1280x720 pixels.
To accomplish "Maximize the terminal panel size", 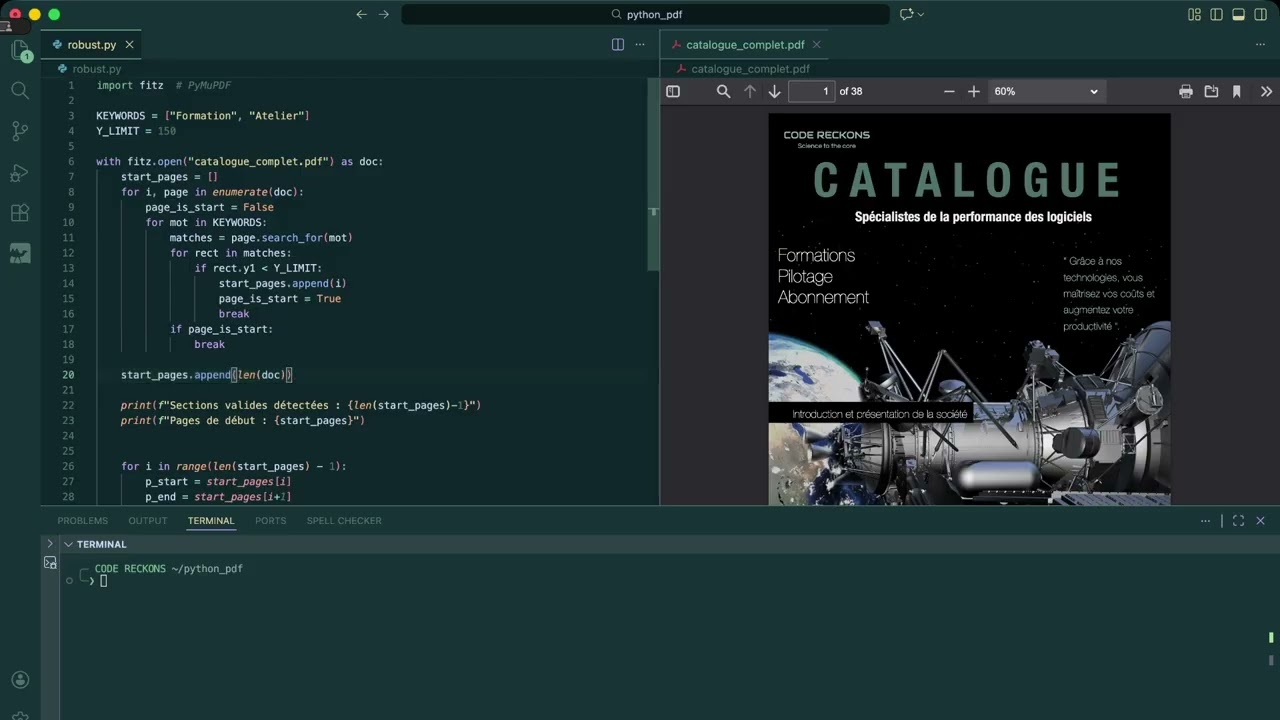I will (1238, 520).
